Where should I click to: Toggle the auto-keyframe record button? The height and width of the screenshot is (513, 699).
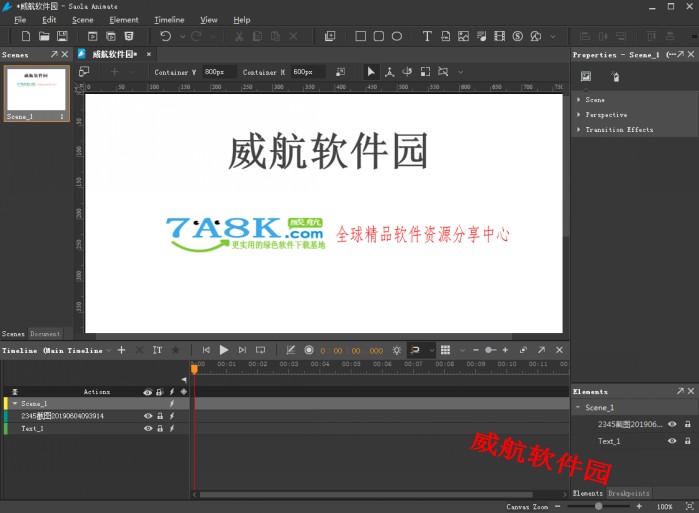(308, 350)
